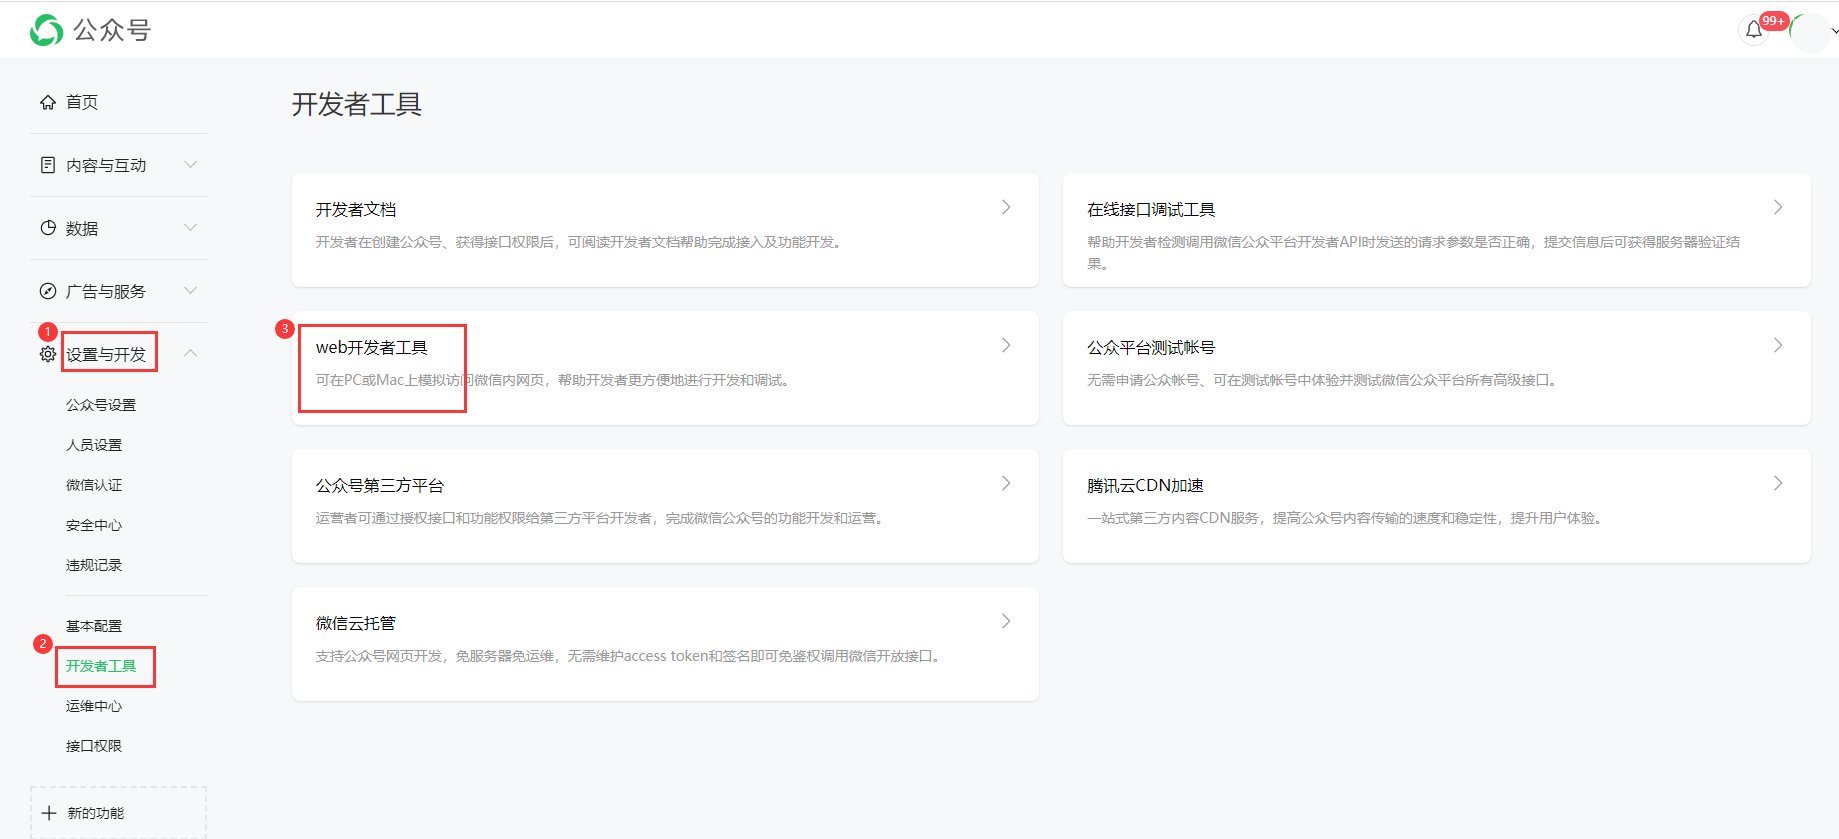Open the notification bell icon

[x=1754, y=30]
